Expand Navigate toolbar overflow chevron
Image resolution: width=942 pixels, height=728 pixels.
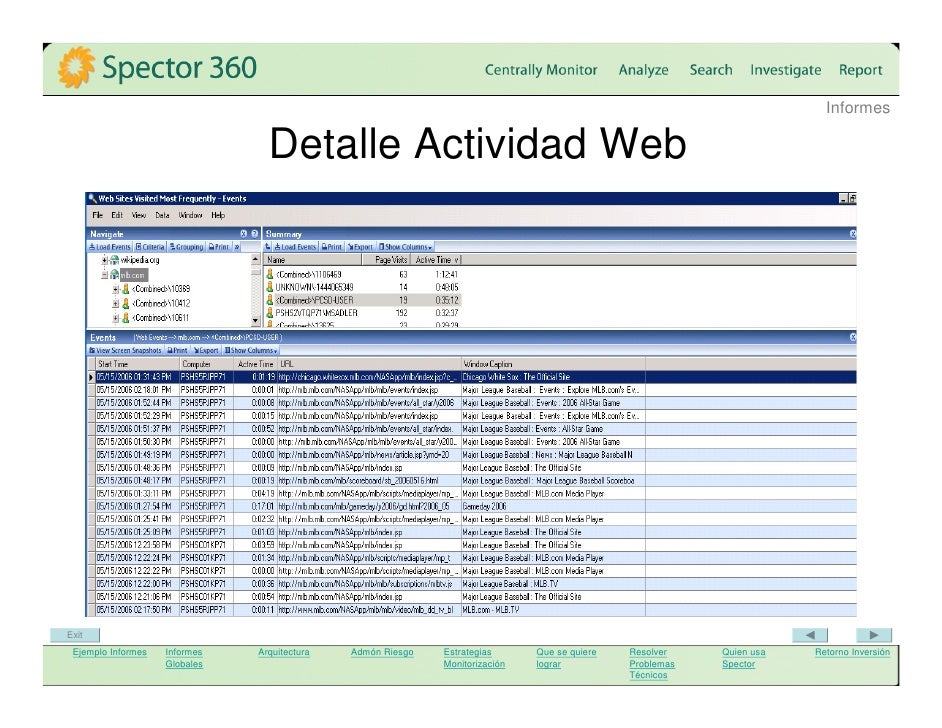[x=237, y=247]
